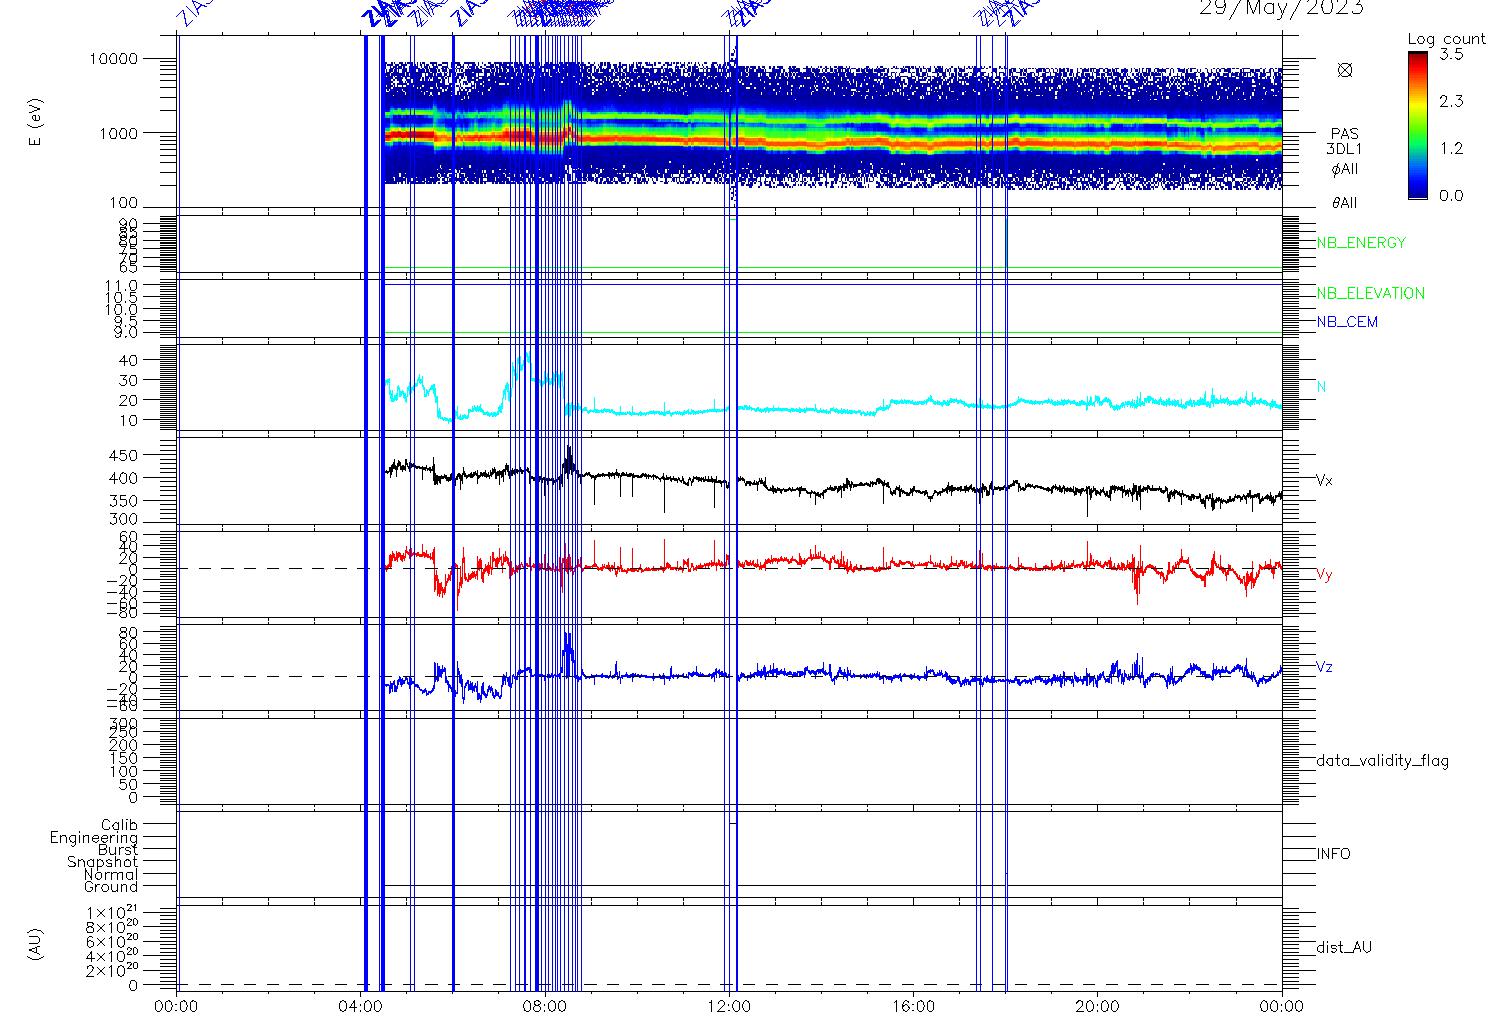Click the 16:00 time axis tick
Viewport: 1512px width, 1020px height.
click(913, 1007)
